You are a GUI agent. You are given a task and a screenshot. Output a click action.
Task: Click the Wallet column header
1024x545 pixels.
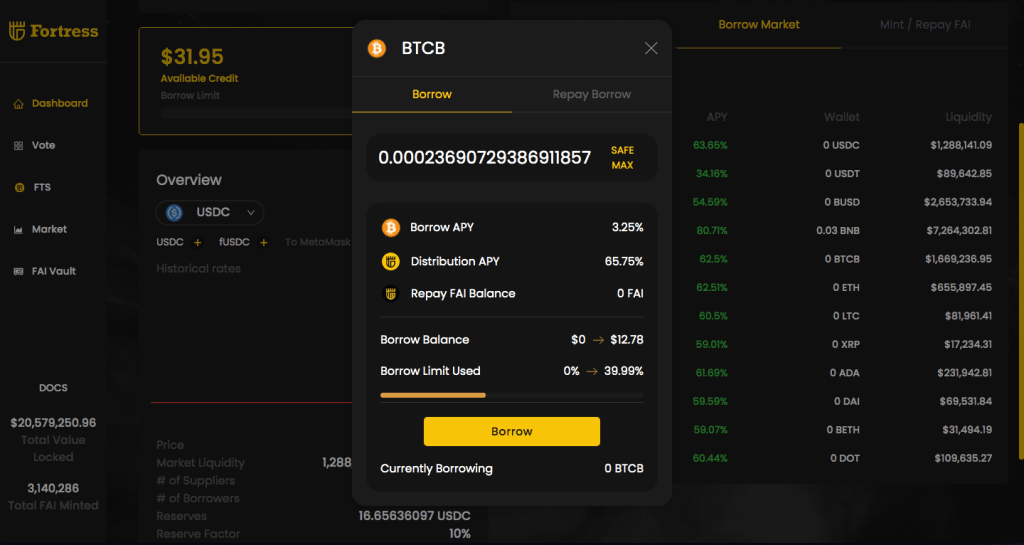click(x=841, y=117)
